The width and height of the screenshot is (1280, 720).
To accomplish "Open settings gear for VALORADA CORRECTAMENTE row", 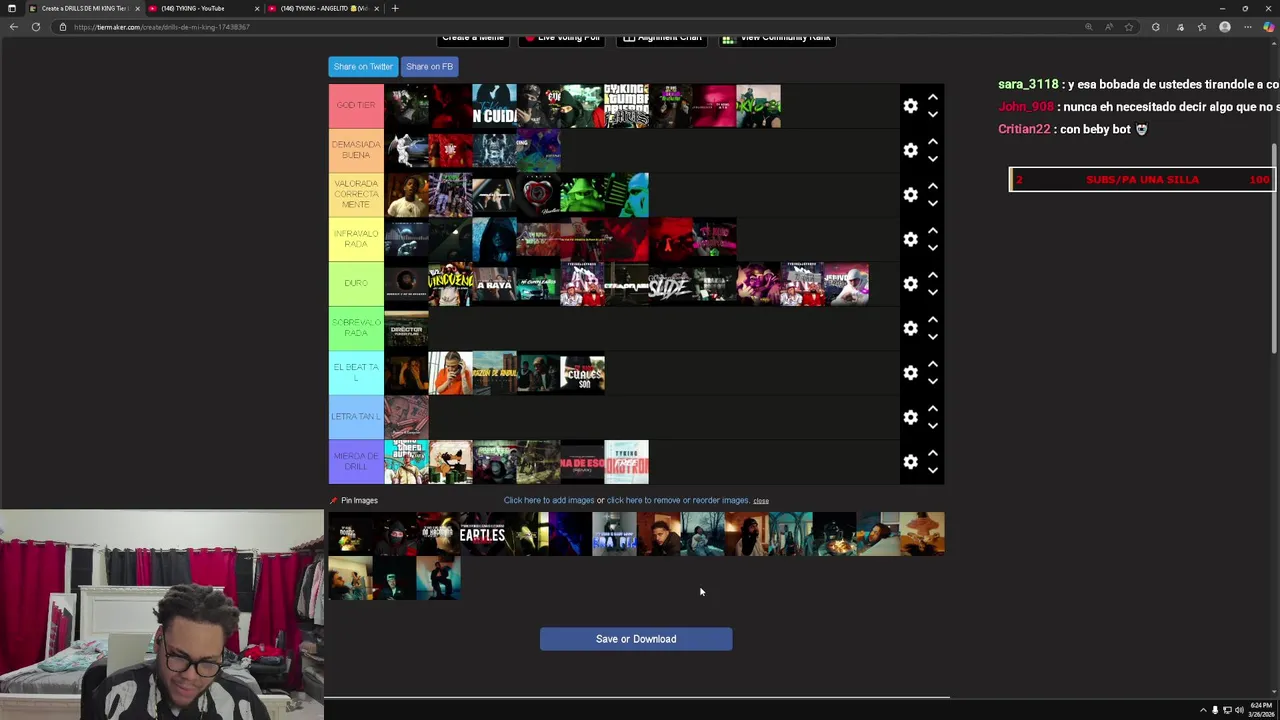I will (x=910, y=195).
